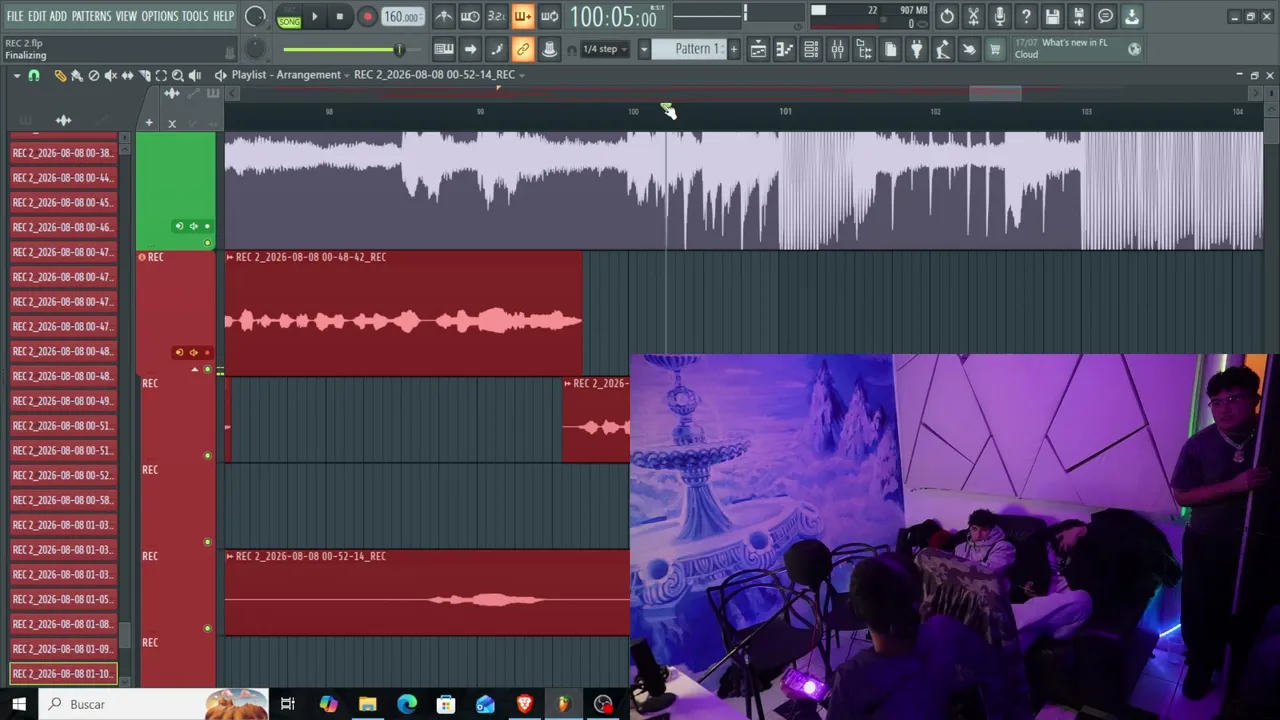Toggle the recording countdown
The height and width of the screenshot is (720, 1280).
[496, 16]
